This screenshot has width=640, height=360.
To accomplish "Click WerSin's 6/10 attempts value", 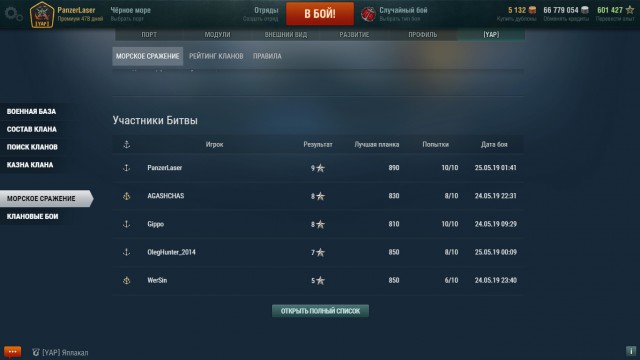I will click(x=451, y=280).
